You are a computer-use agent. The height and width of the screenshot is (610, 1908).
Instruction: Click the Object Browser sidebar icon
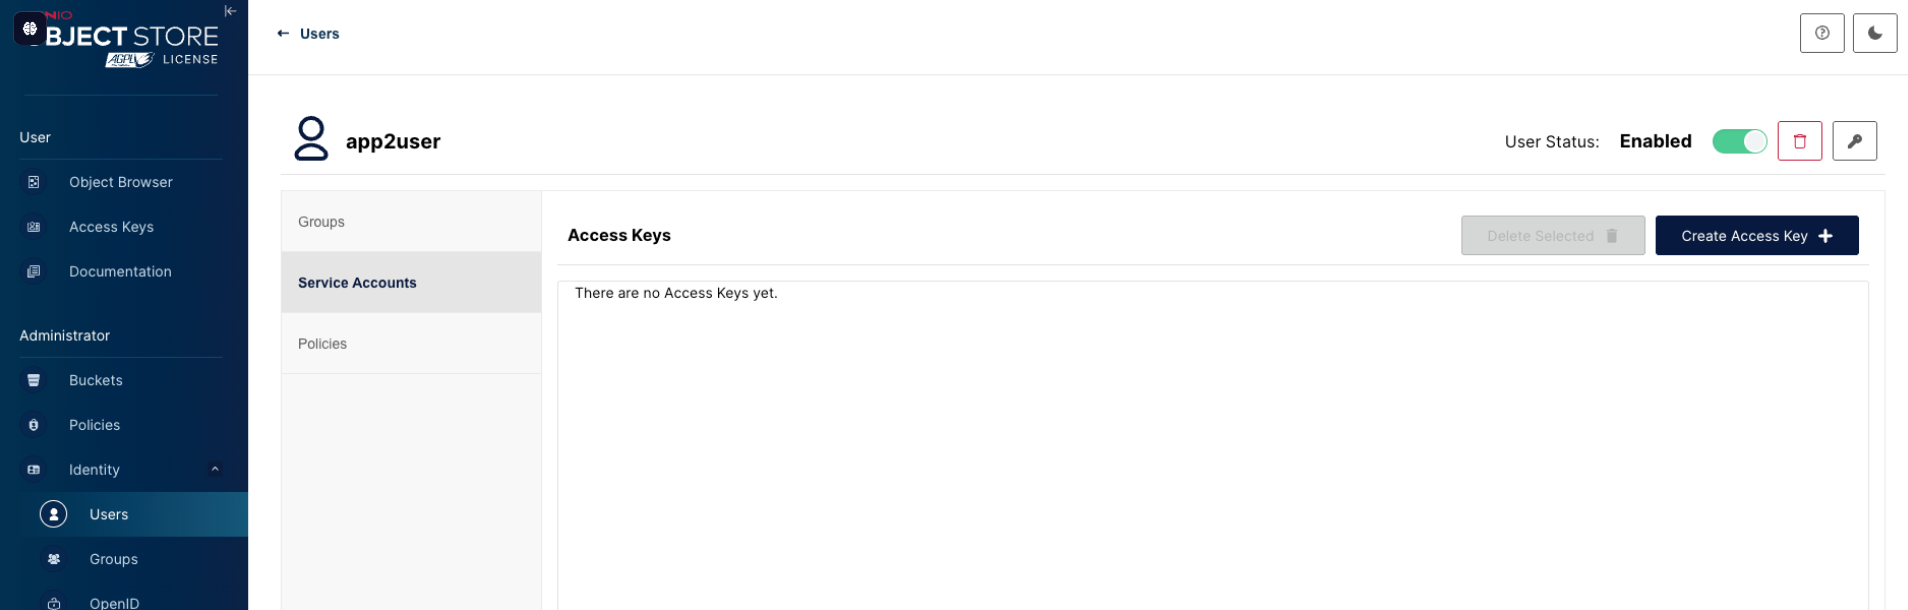pos(34,182)
